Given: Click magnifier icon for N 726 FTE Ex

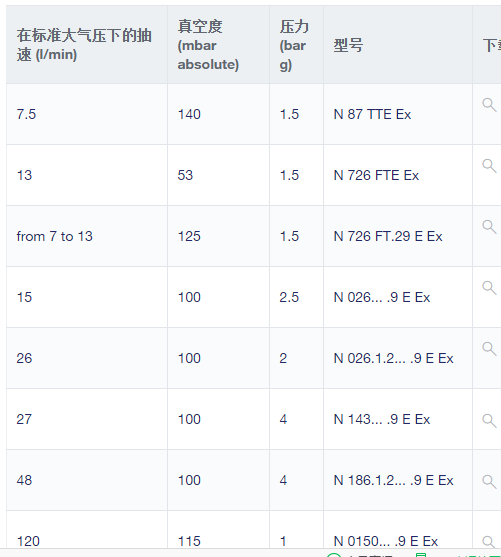Looking at the screenshot, I should point(489,166).
